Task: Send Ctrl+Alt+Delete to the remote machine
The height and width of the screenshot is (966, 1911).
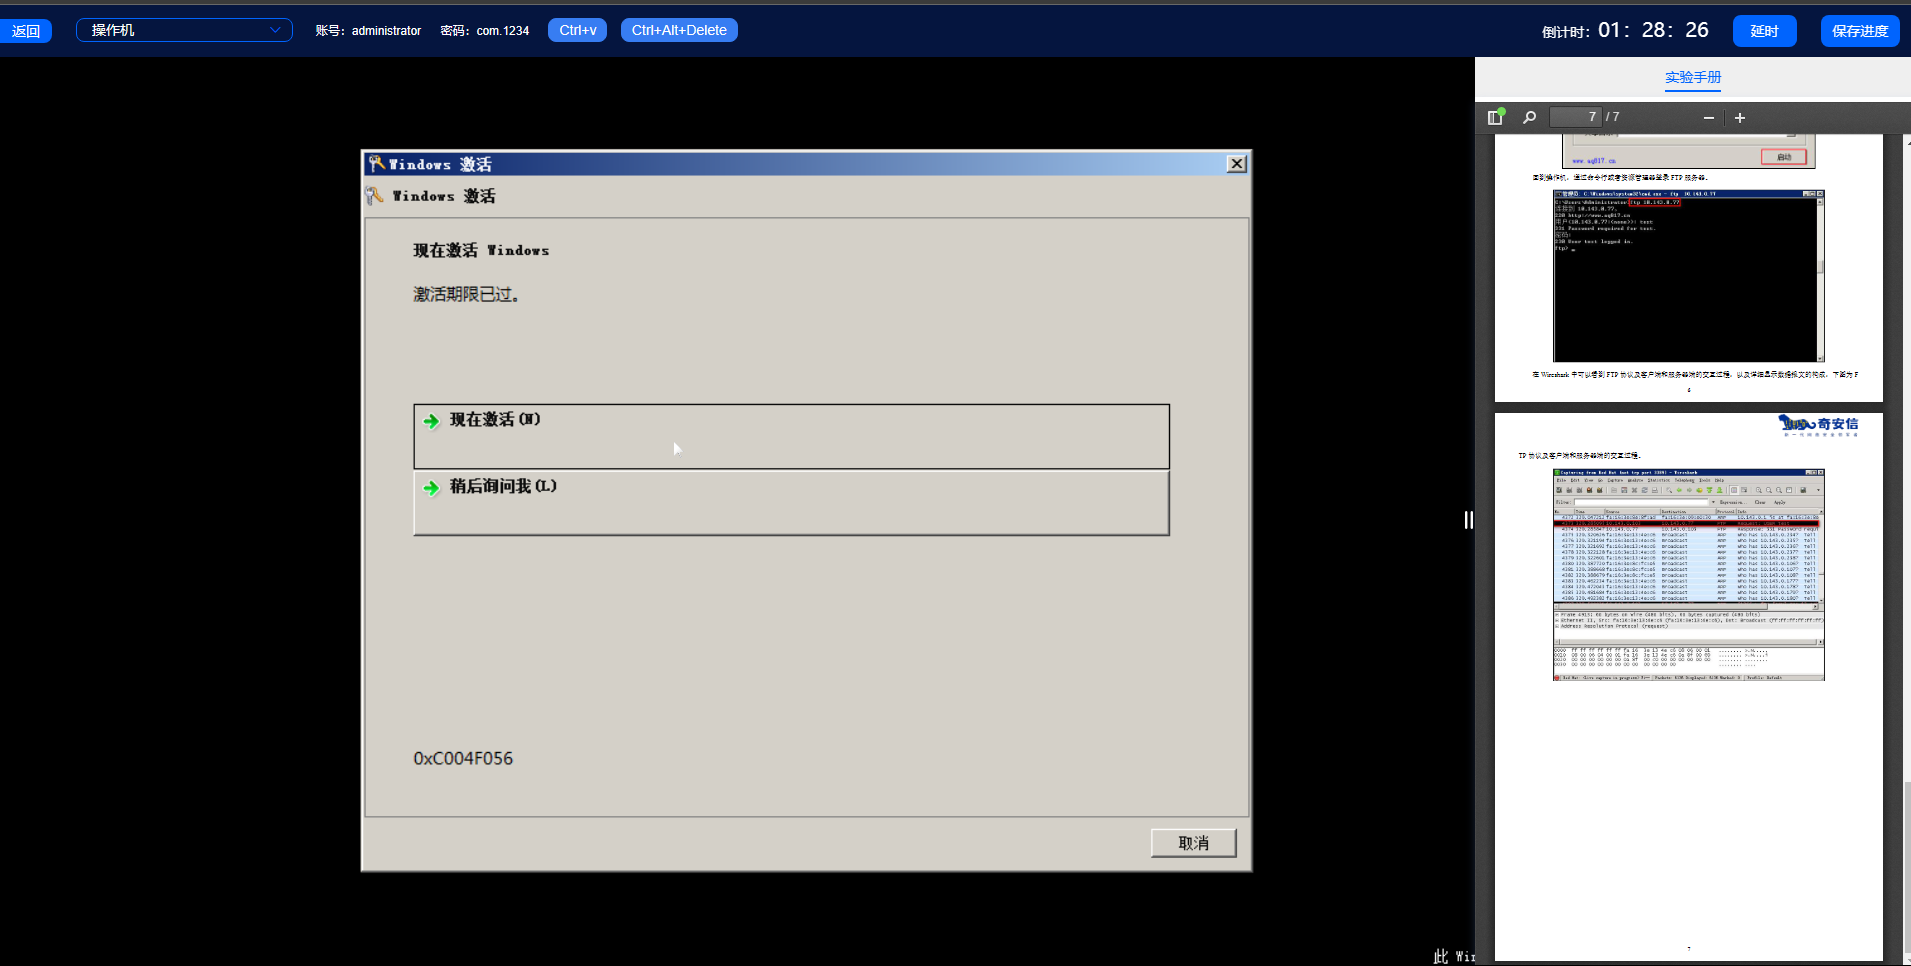Action: 679,30
